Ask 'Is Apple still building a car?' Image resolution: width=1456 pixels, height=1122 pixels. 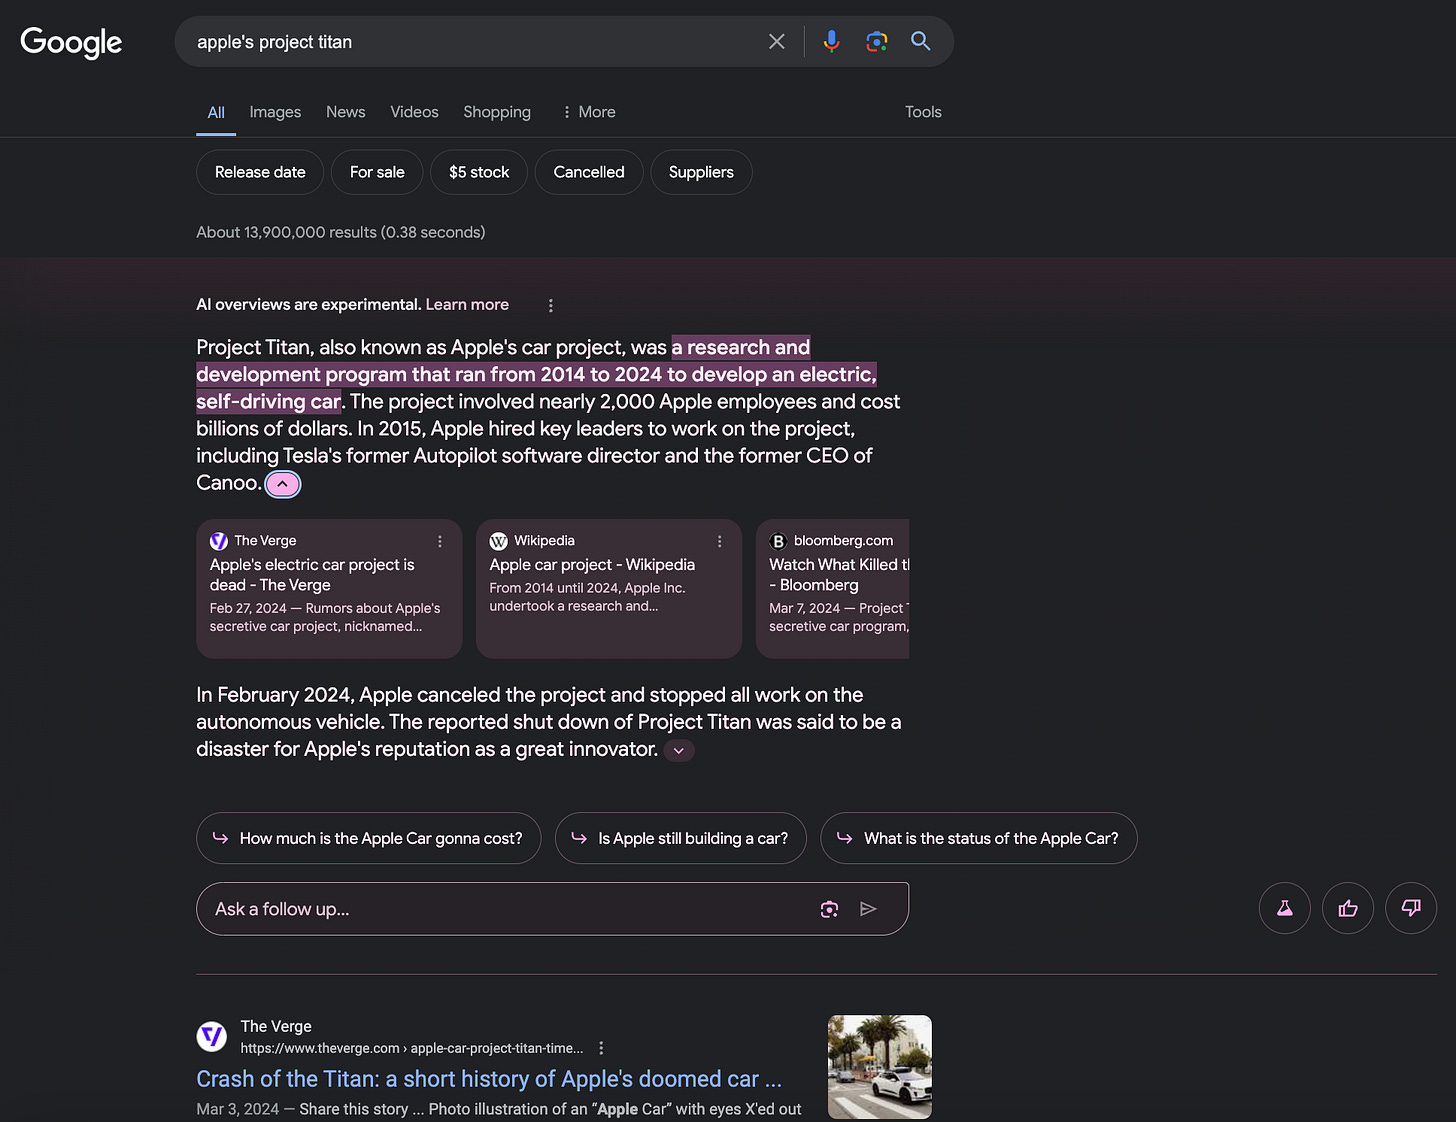click(x=680, y=838)
